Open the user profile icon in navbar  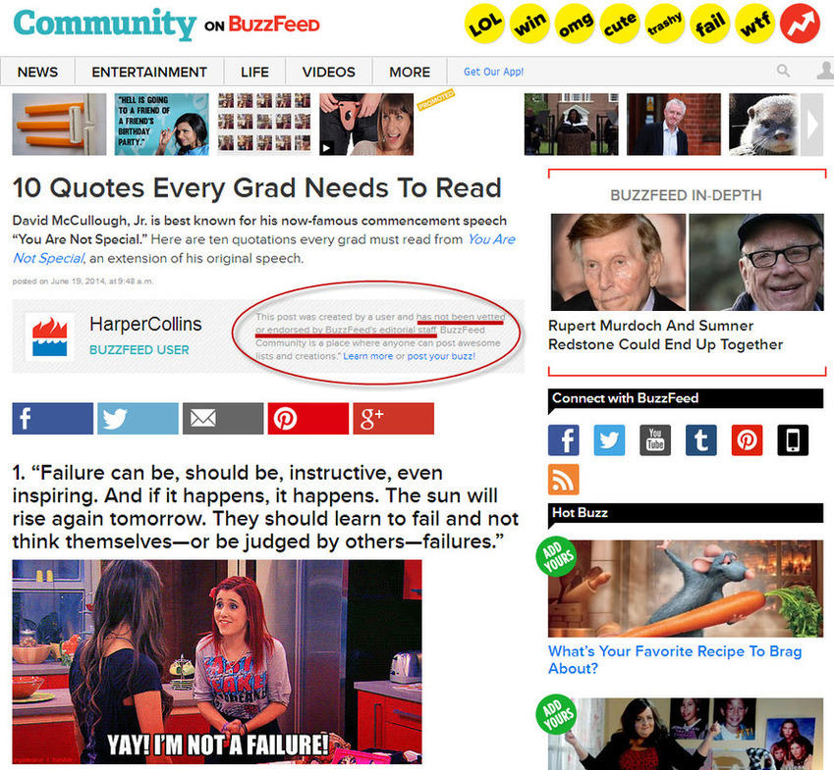pos(825,70)
